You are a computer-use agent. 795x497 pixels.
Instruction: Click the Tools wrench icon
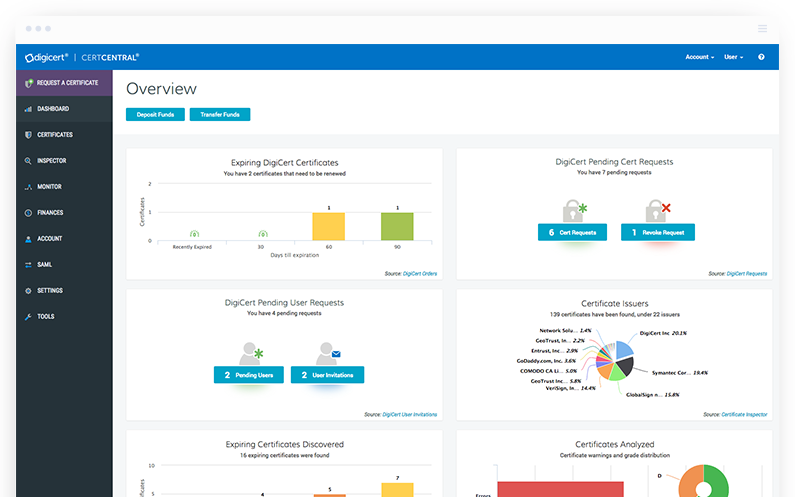pyautogui.click(x=28, y=317)
